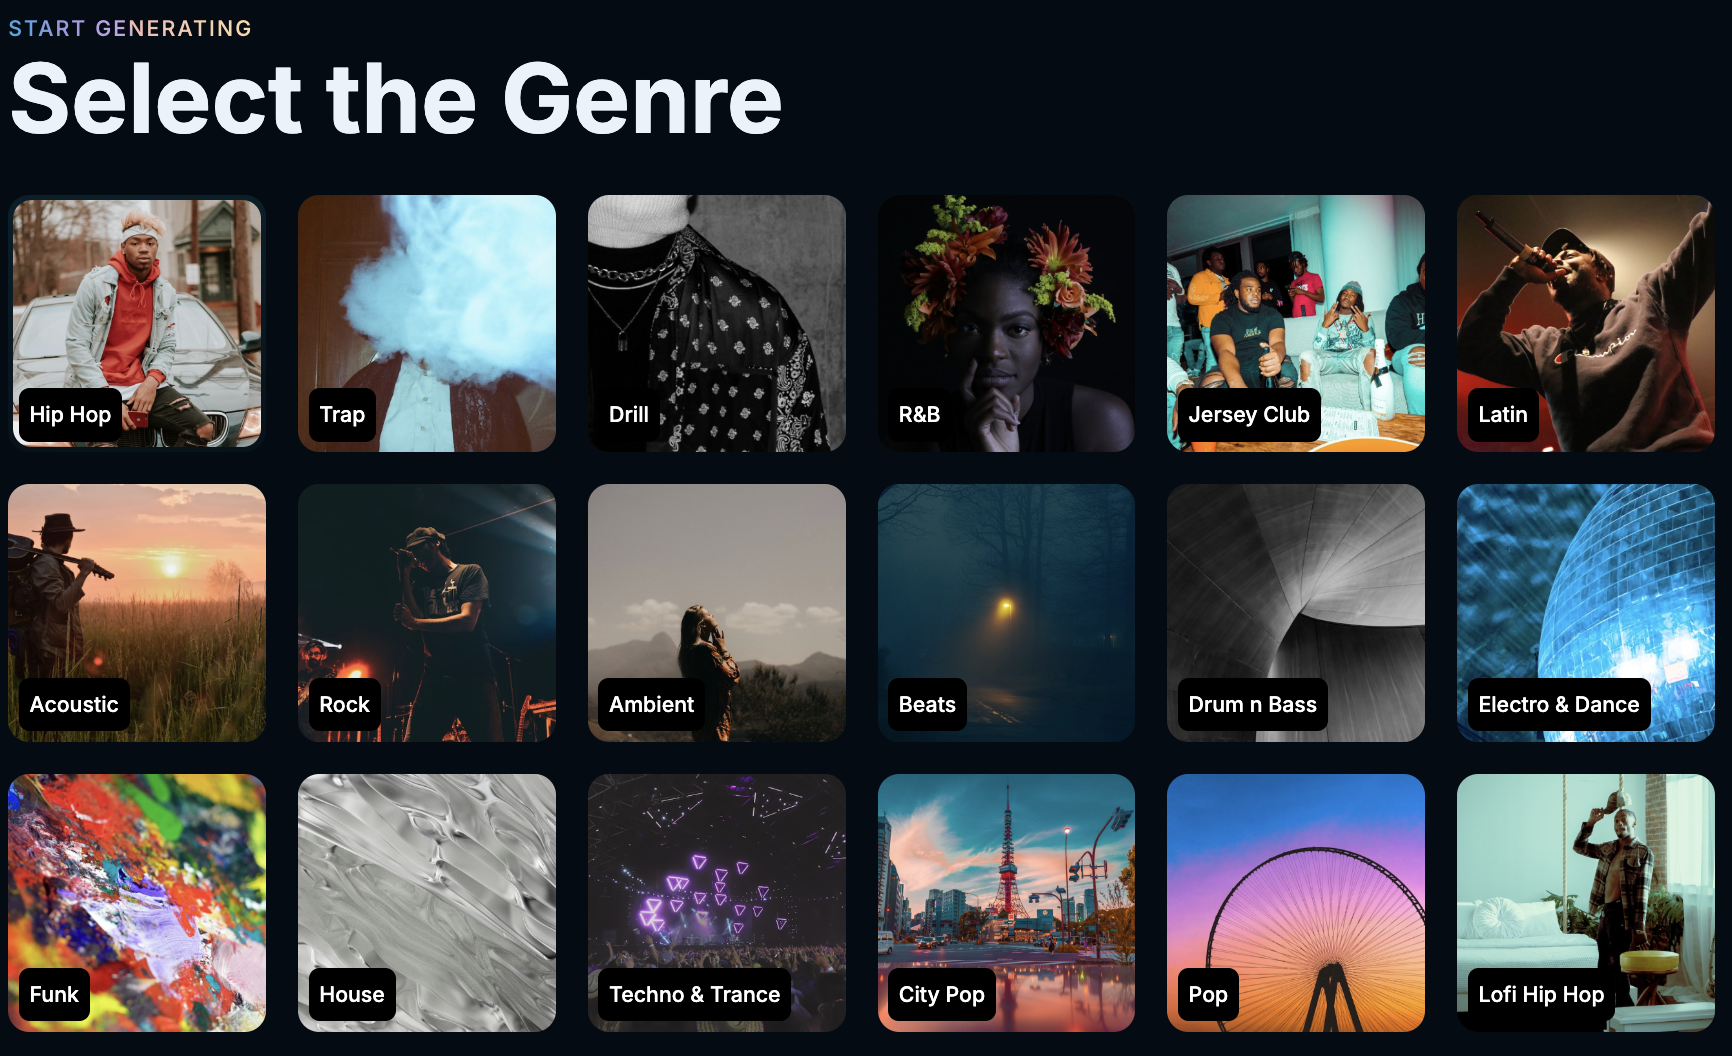Pick the Rock genre card
This screenshot has height=1056, width=1732.
427,613
